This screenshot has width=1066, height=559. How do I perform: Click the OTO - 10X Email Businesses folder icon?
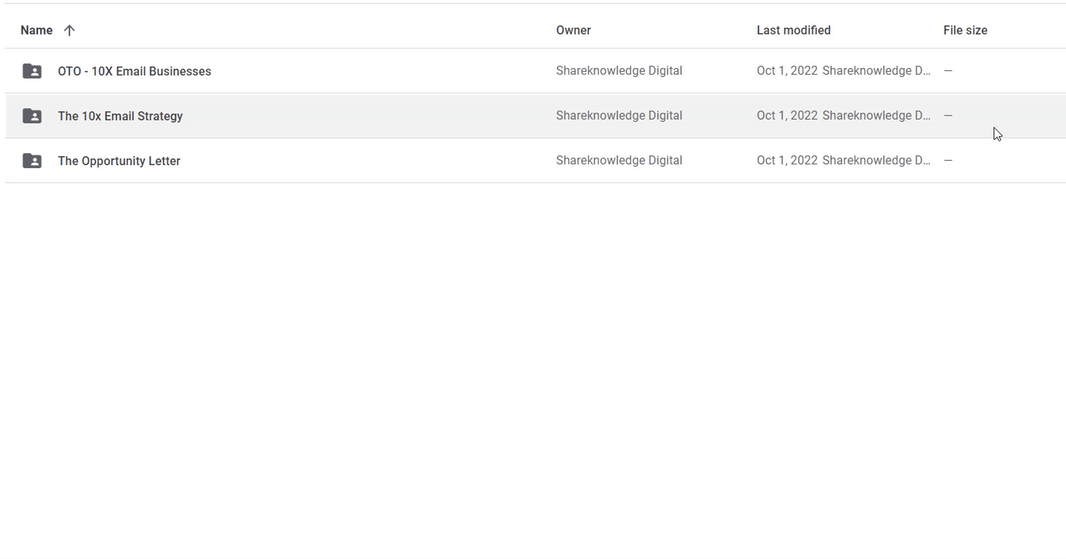(x=32, y=71)
